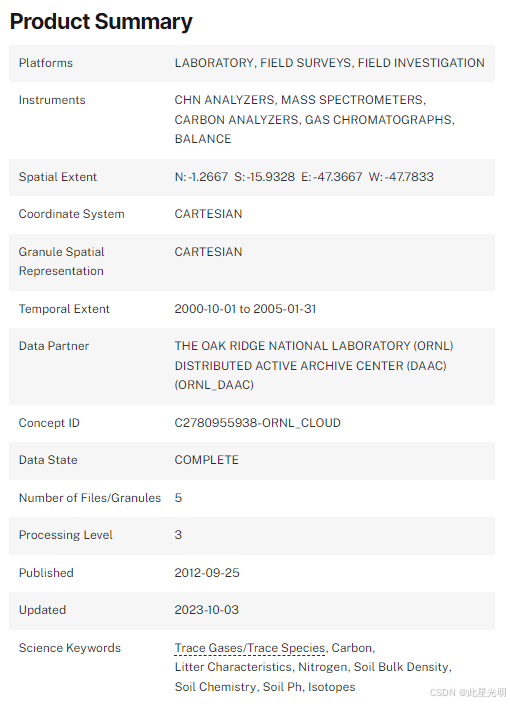The width and height of the screenshot is (510, 704).
Task: Click the Granule Spatial Representation label
Action: click(x=62, y=261)
